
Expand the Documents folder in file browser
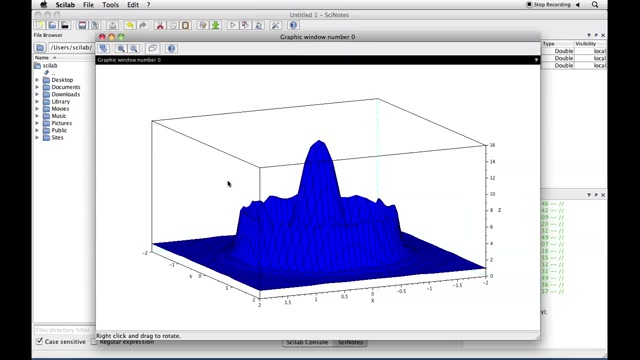click(x=37, y=87)
